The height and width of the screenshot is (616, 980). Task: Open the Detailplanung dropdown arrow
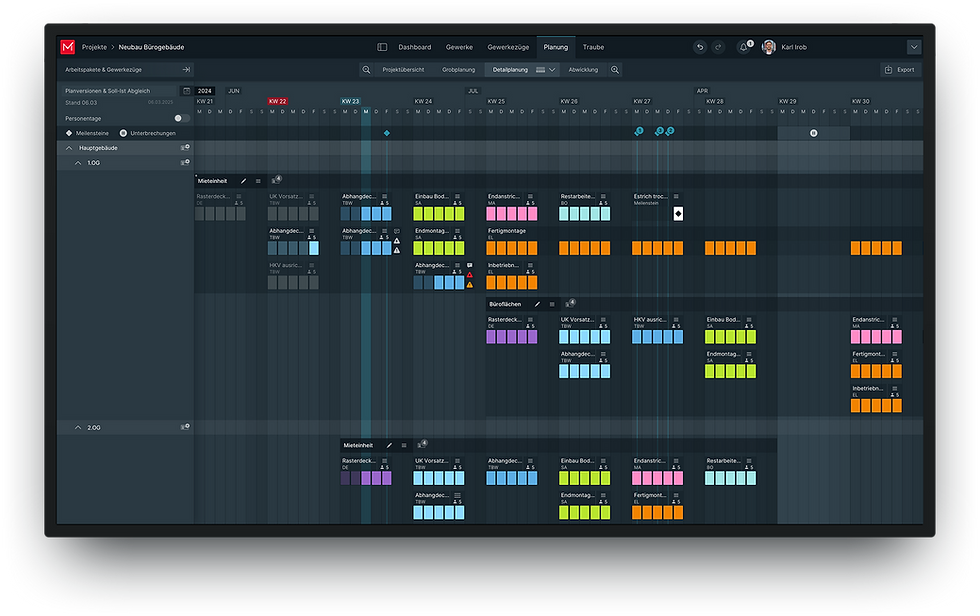pos(552,70)
